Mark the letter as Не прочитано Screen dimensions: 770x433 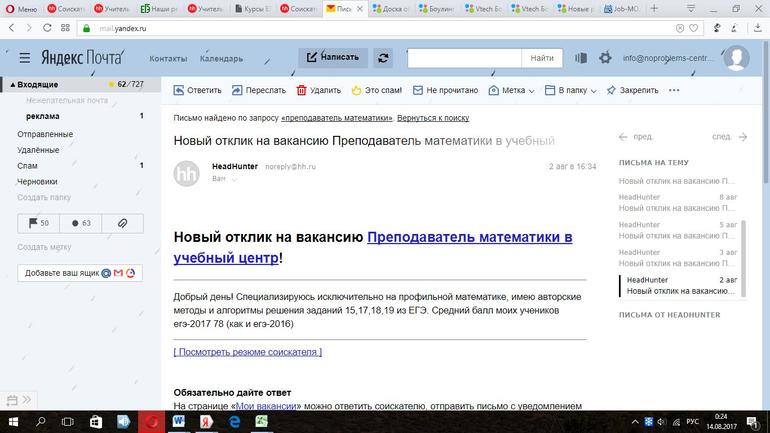coord(445,90)
